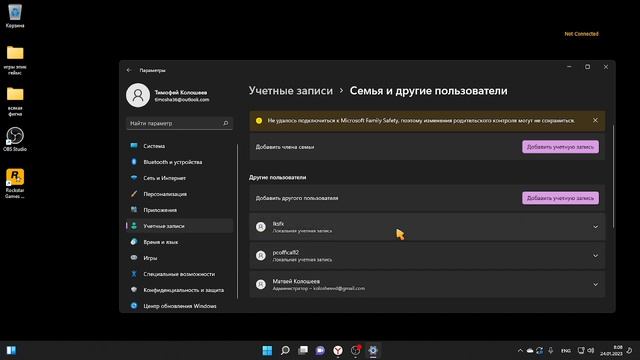This screenshot has height=360, width=640.
Task: Go back with the Settings back arrow
Action: pyautogui.click(x=129, y=70)
